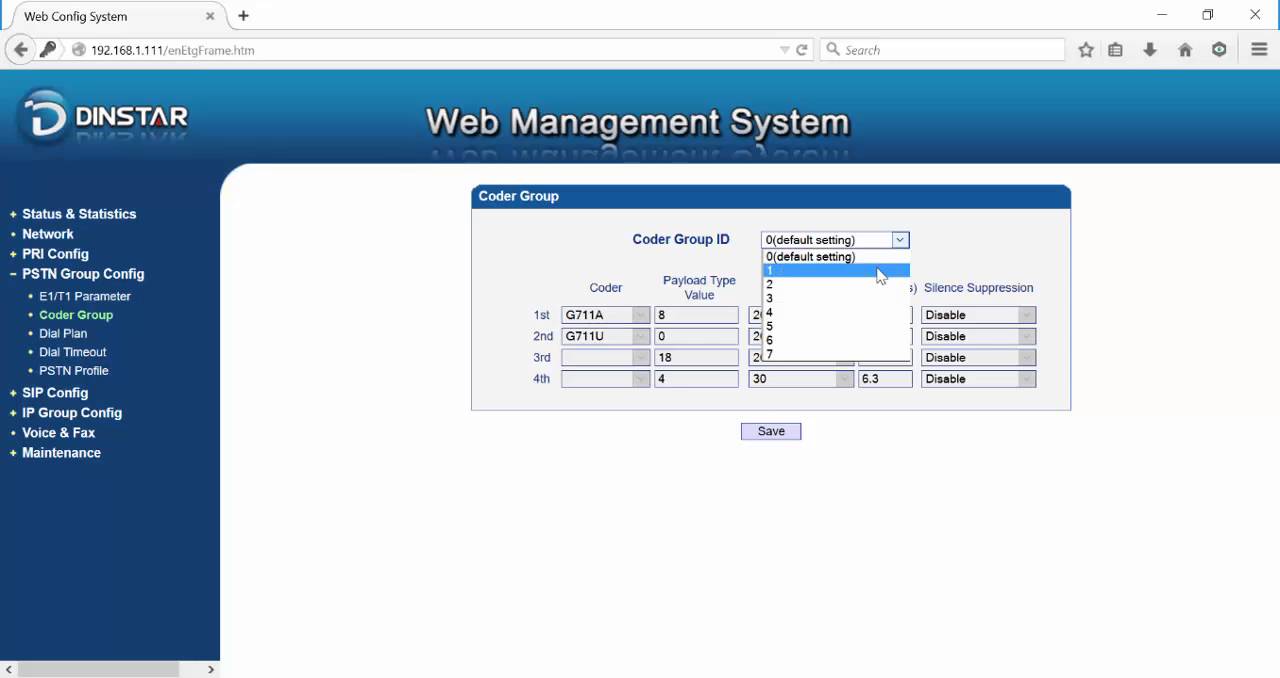Image resolution: width=1280 pixels, height=678 pixels.
Task: Click the sidebar scrollbar right arrow
Action: 211,669
